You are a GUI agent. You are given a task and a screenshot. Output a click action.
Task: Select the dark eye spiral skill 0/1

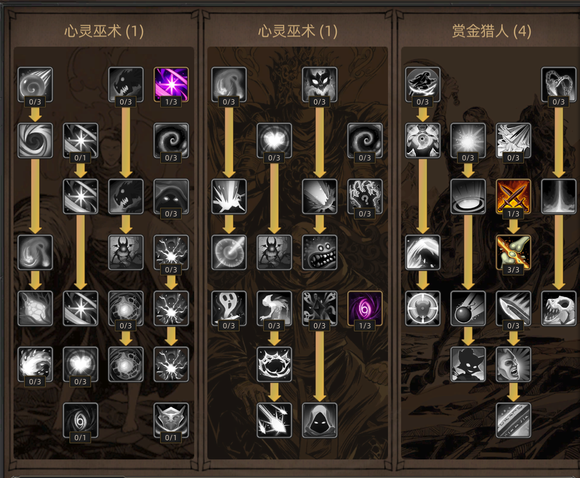[x=80, y=420]
